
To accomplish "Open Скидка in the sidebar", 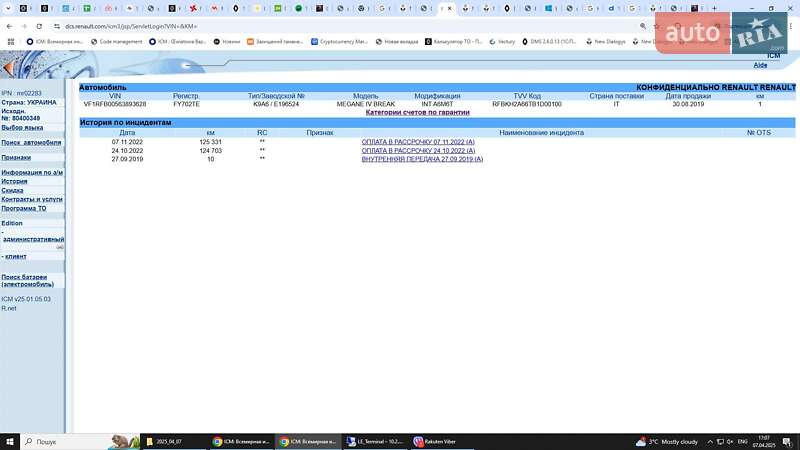I will pyautogui.click(x=12, y=190).
